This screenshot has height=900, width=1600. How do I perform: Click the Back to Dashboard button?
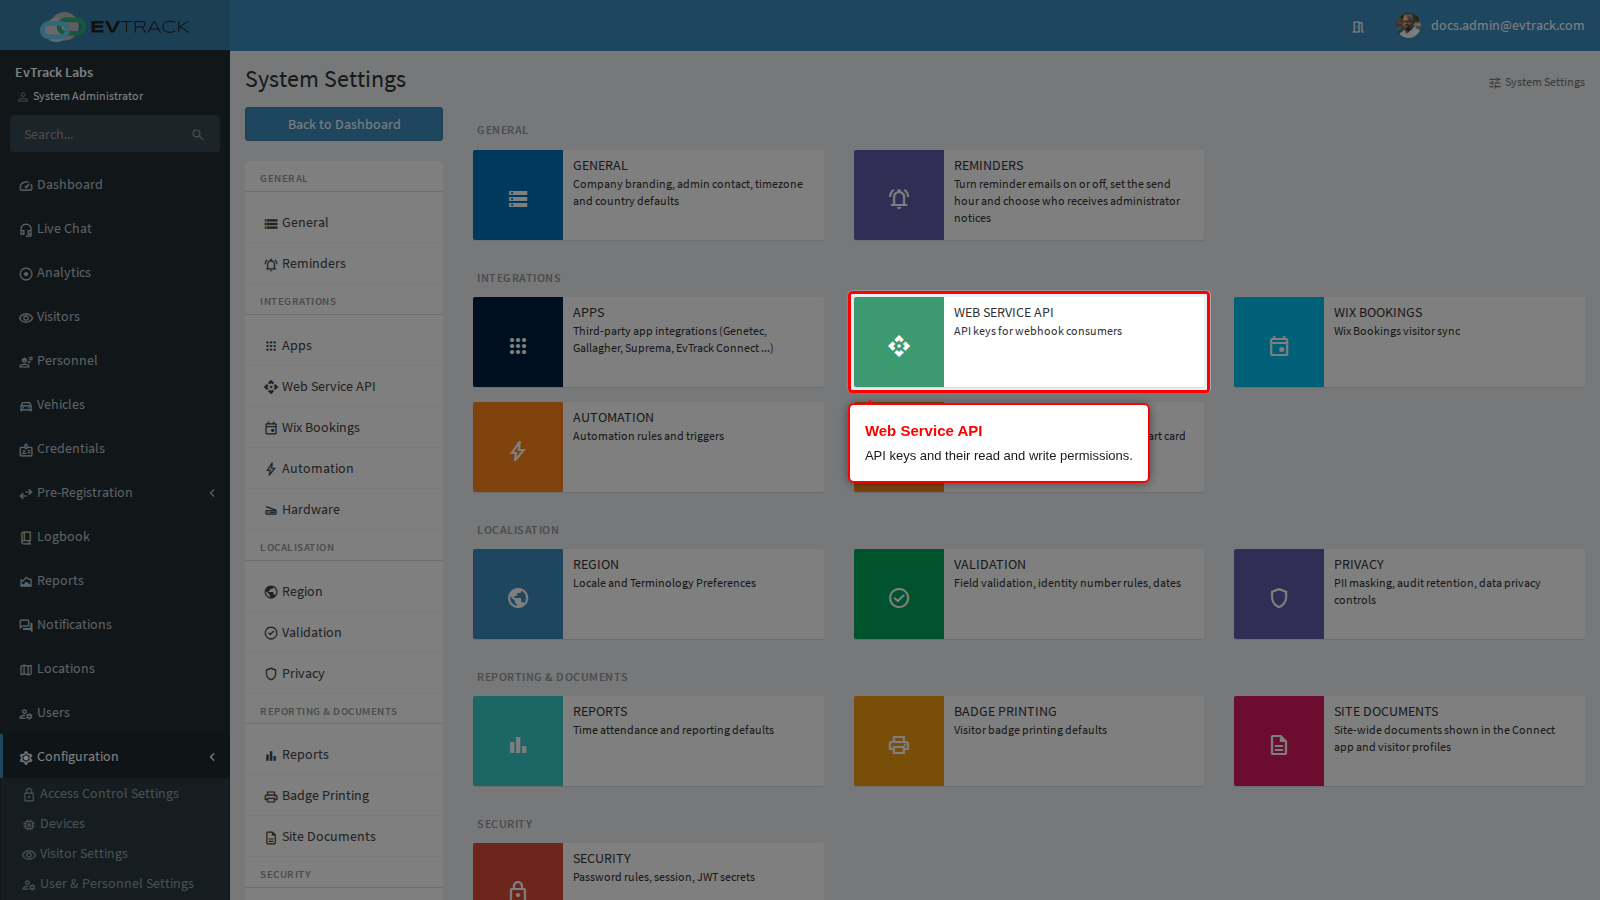(x=344, y=124)
